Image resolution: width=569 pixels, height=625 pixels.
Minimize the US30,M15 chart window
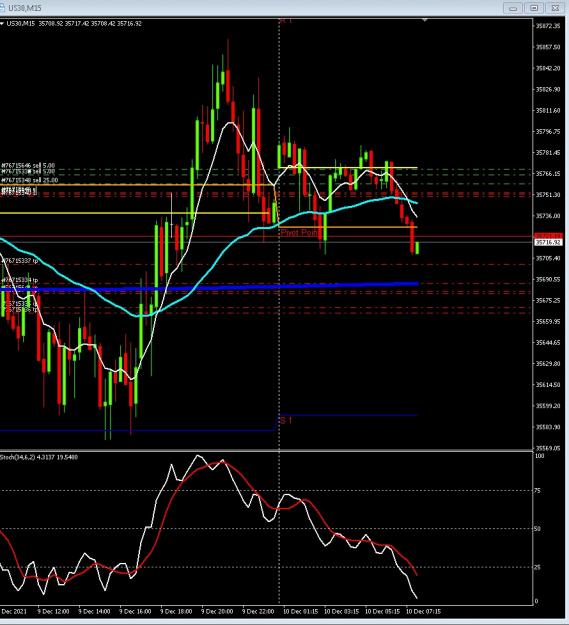[x=513, y=8]
